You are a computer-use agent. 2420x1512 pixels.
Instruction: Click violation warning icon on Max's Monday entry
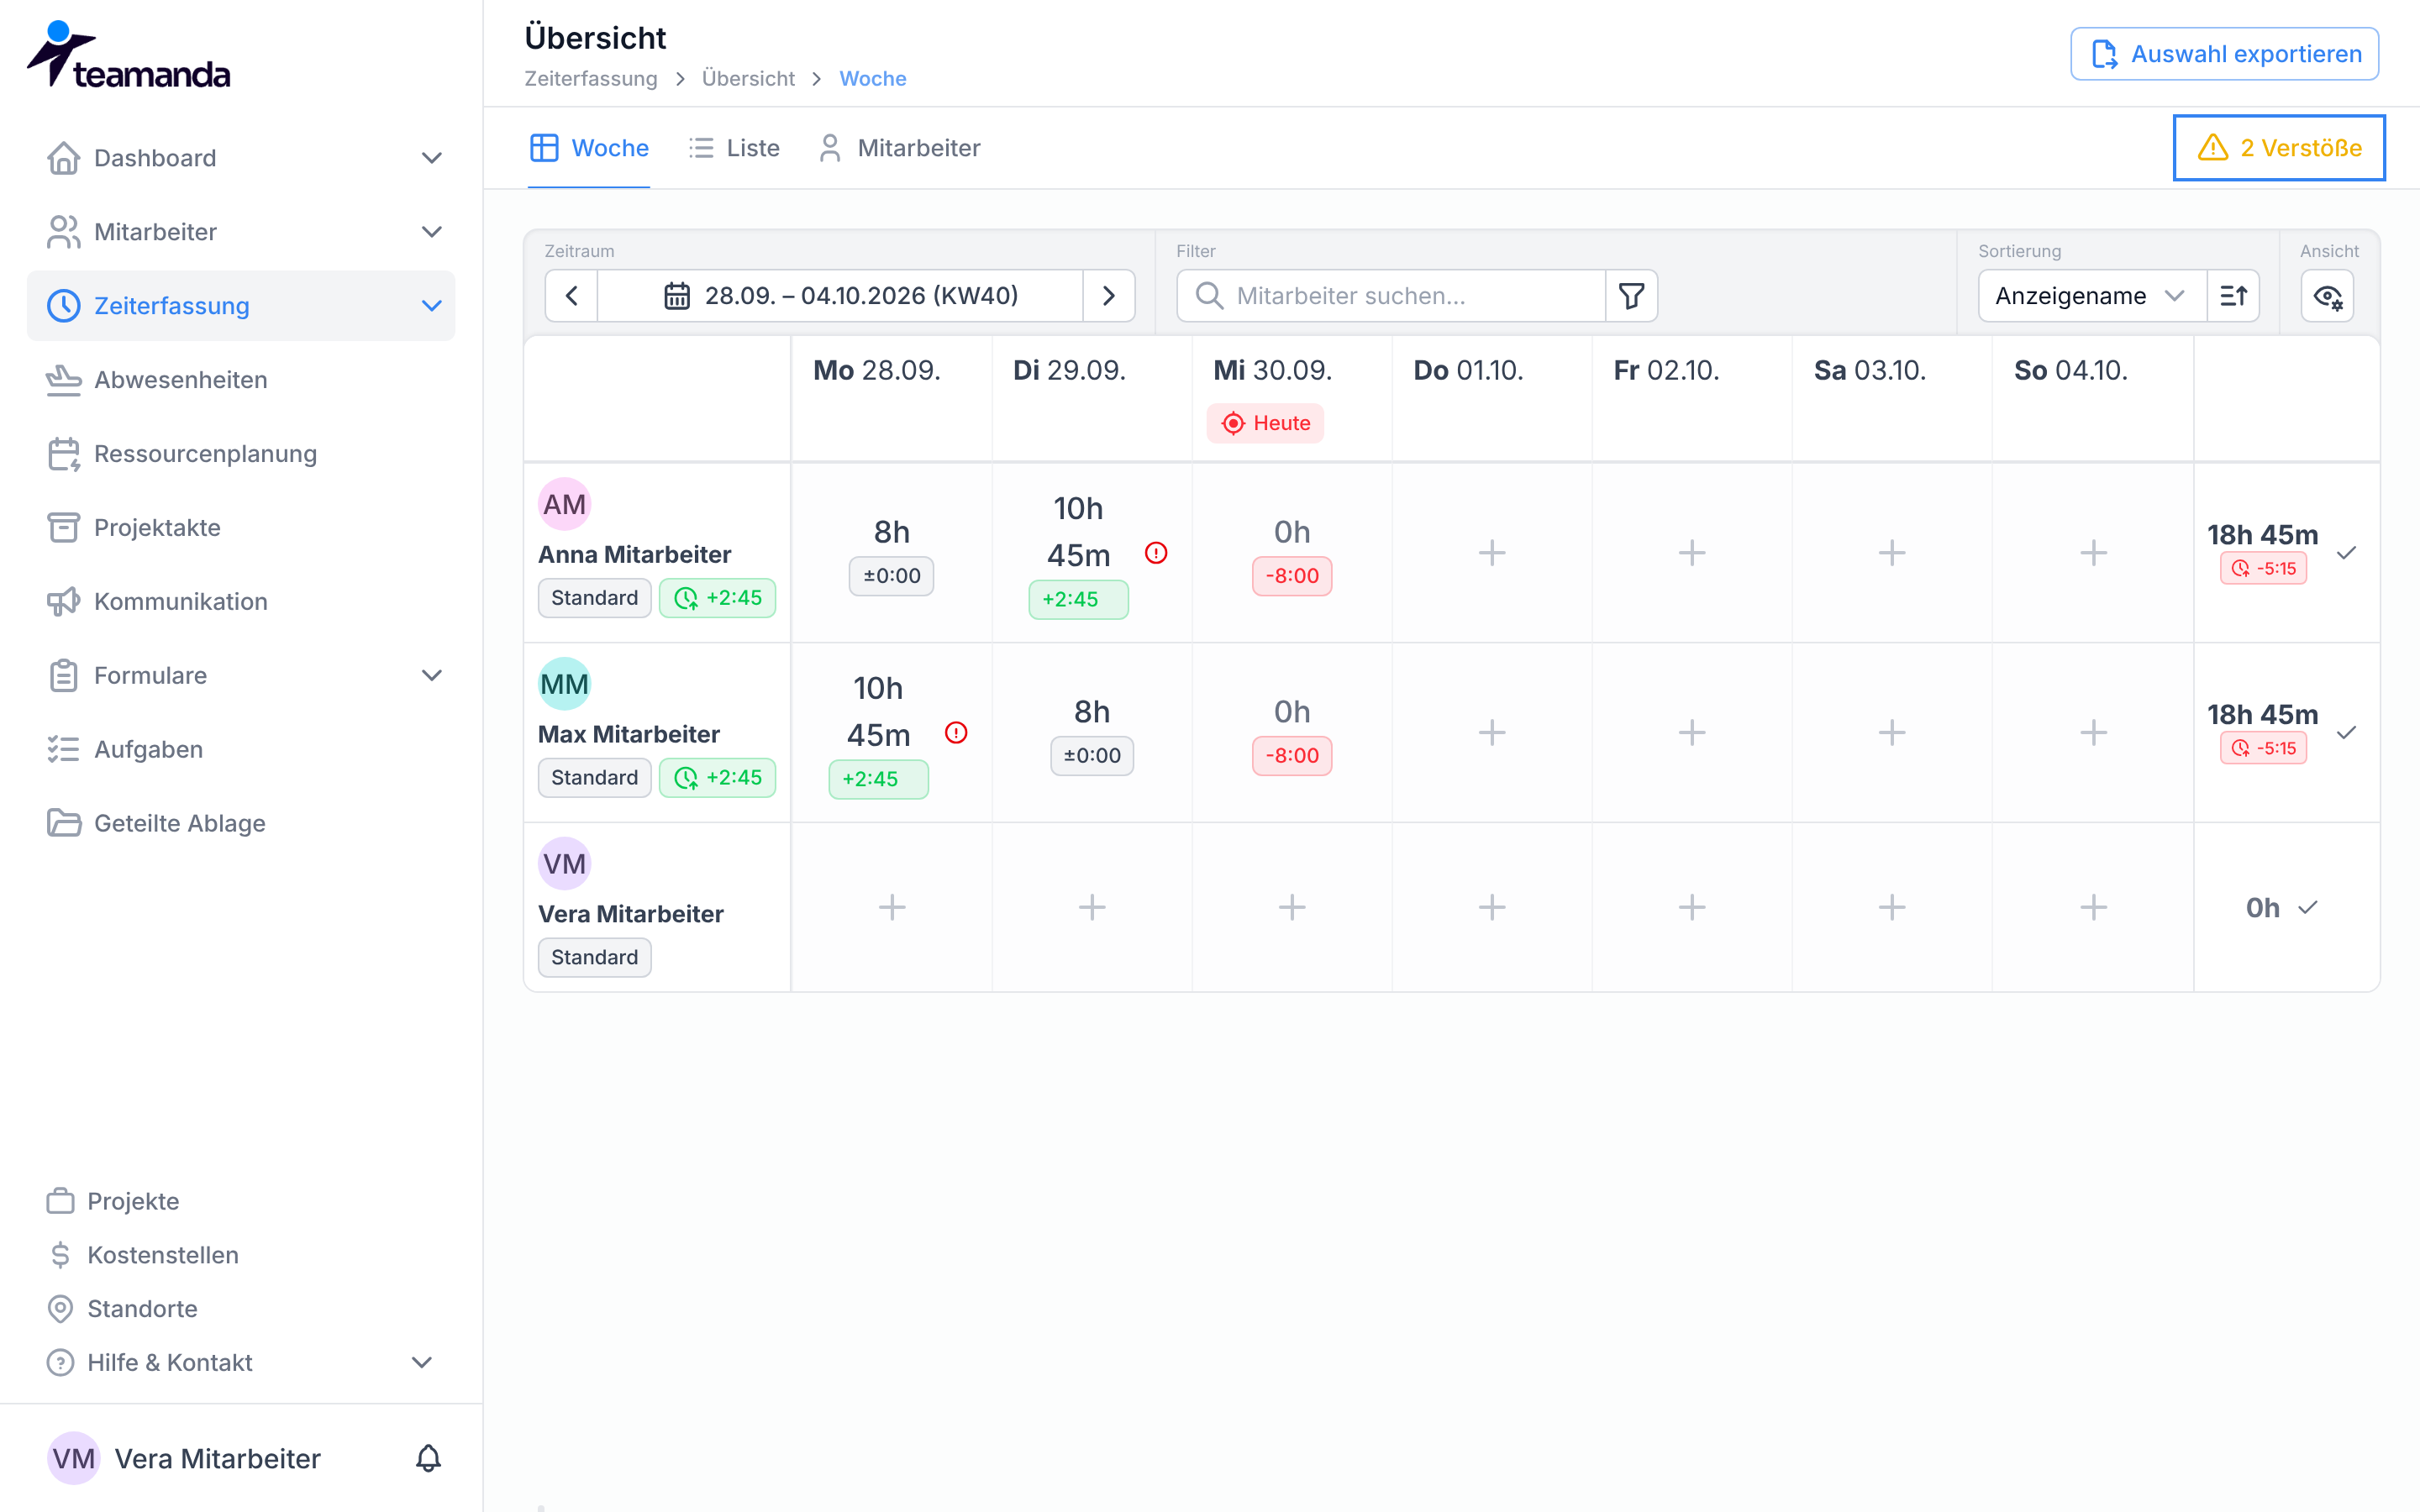(x=956, y=733)
